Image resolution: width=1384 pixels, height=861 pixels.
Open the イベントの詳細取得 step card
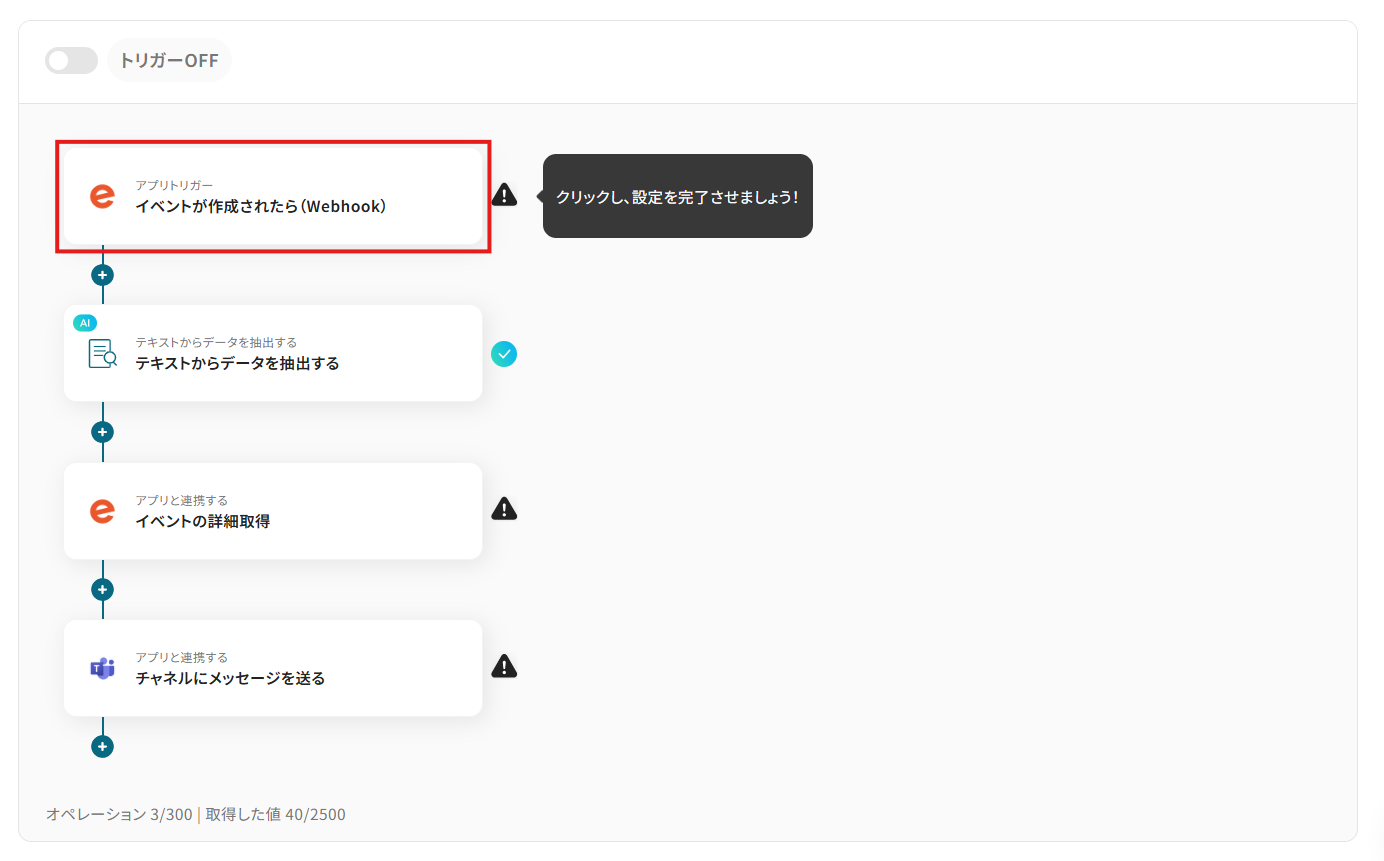pos(273,511)
